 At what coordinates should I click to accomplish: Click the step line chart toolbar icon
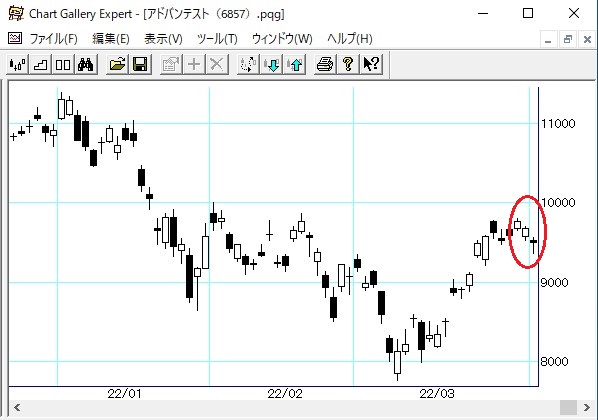pos(40,64)
